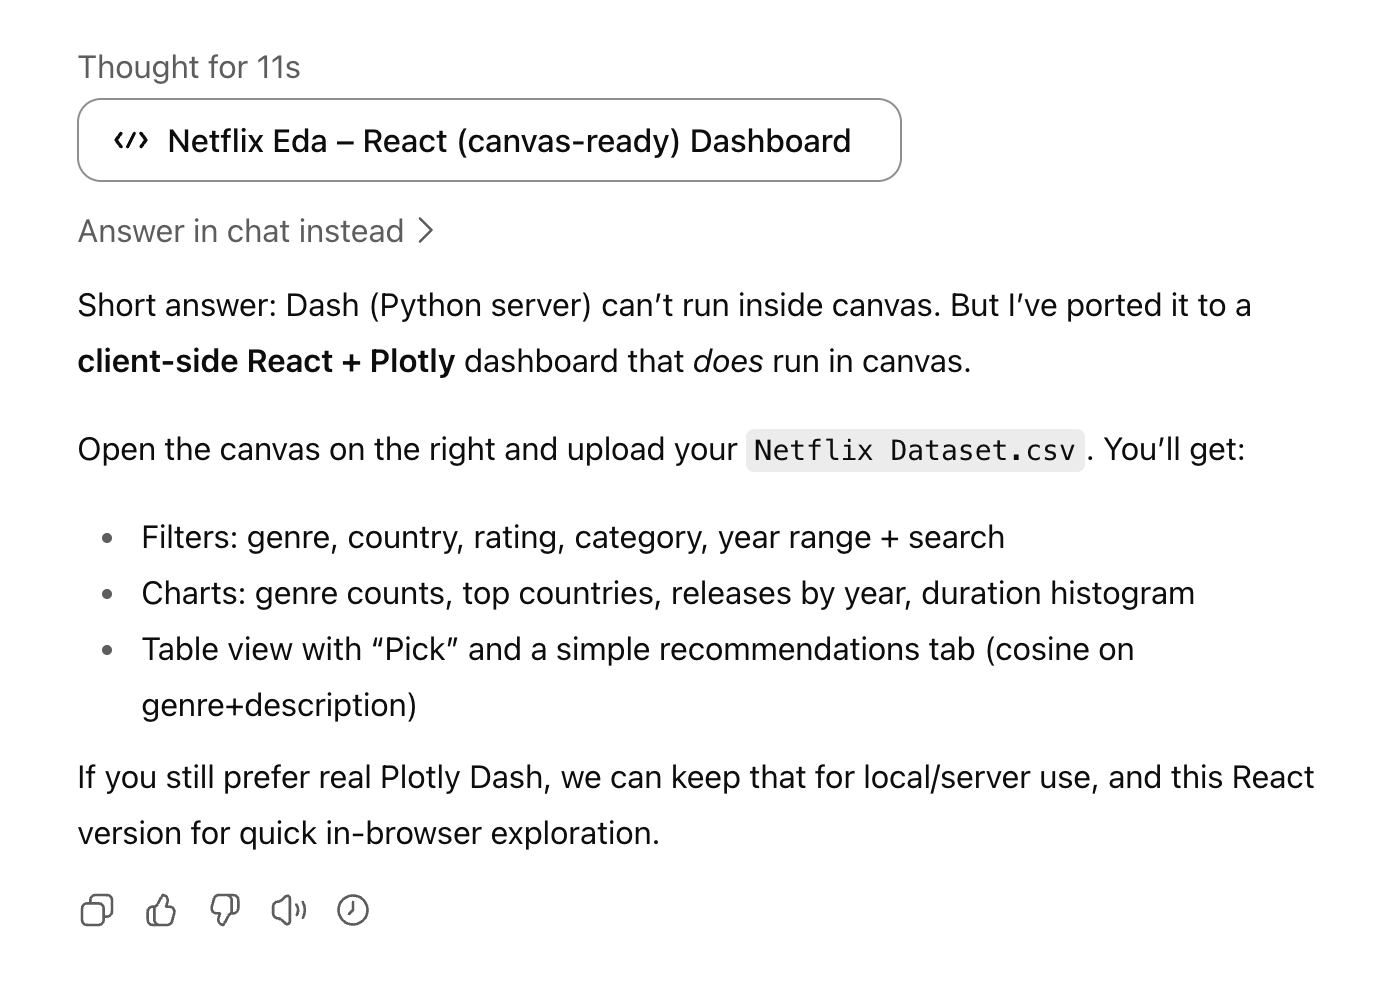Give the response a thumbs up
The image size is (1398, 1002).
[161, 910]
